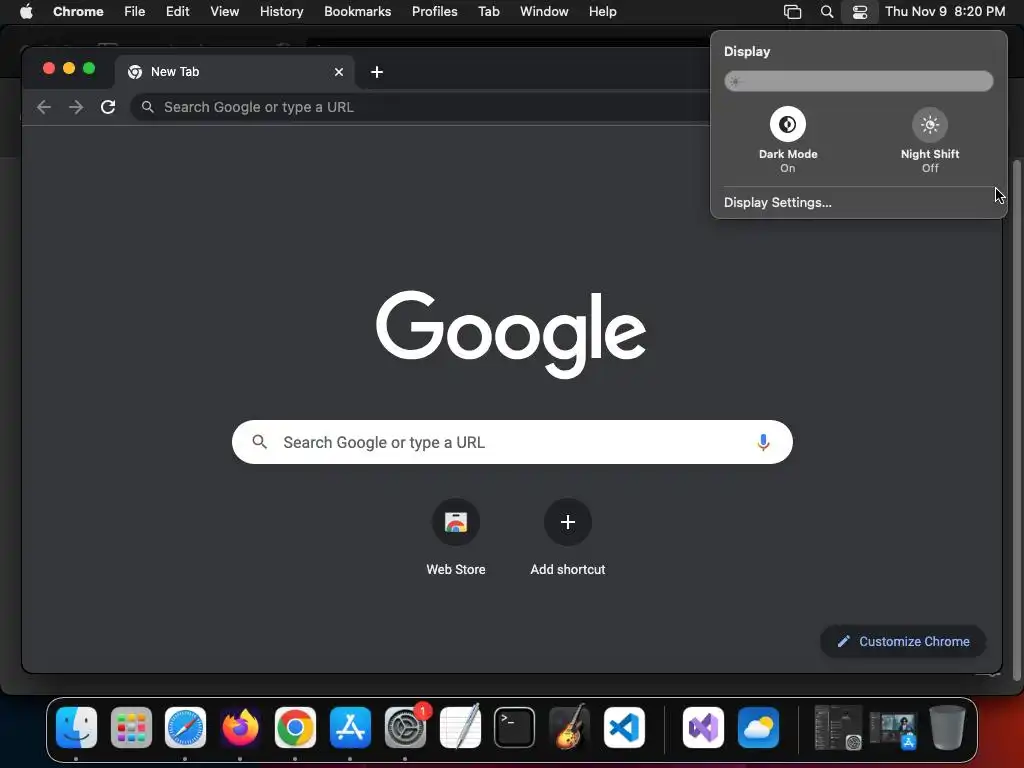The height and width of the screenshot is (768, 1024).
Task: Click the Google logo
Action: click(511, 334)
